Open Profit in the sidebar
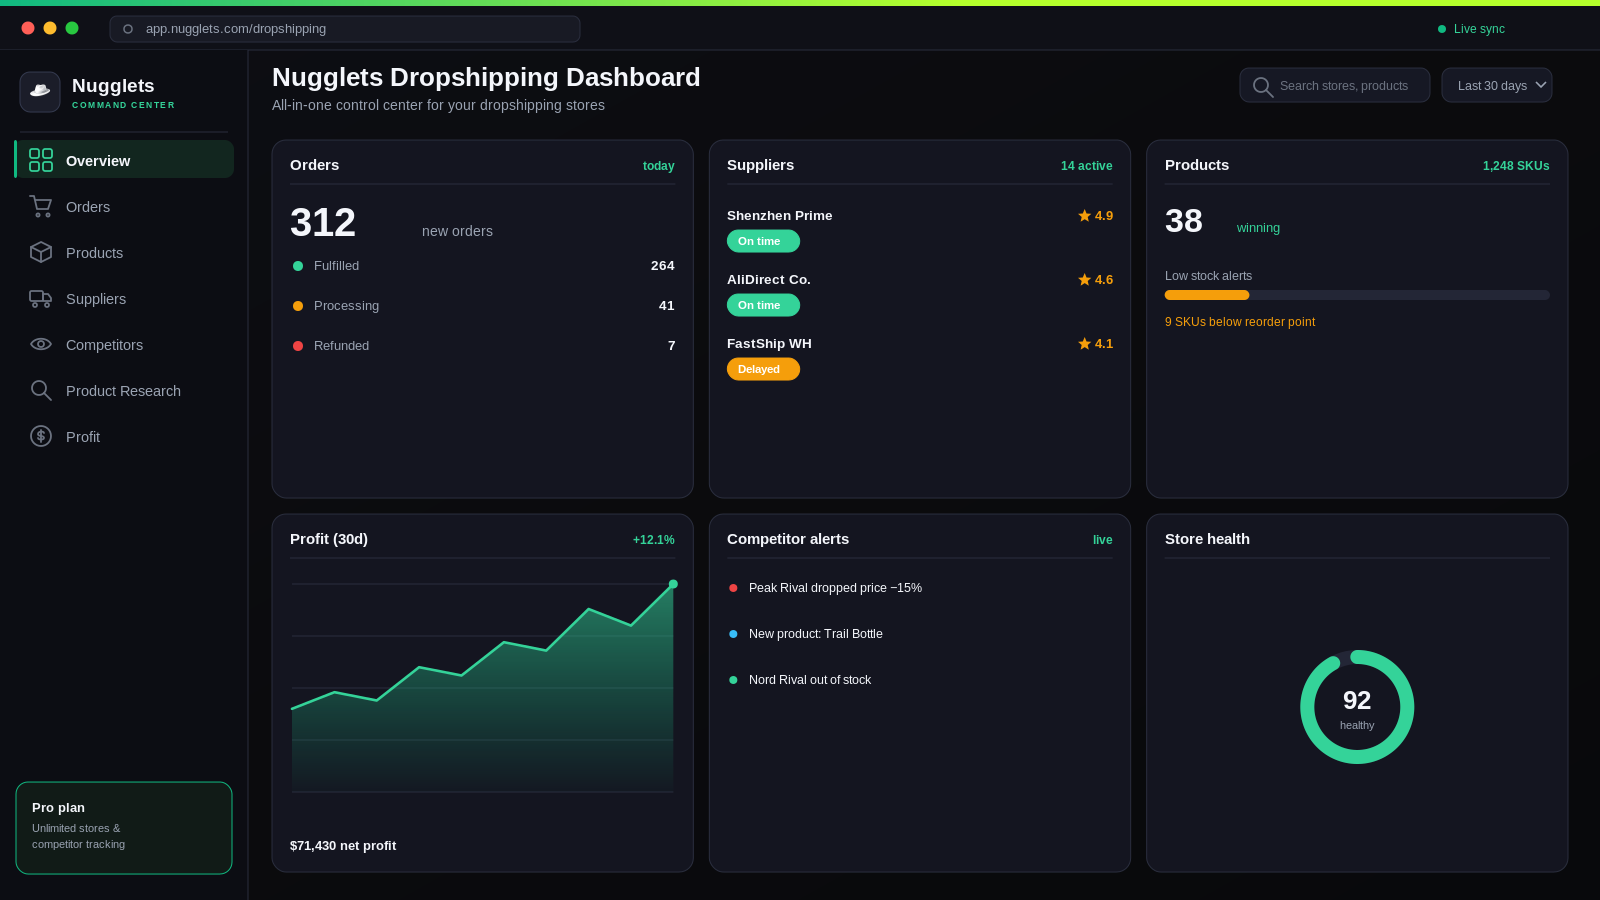1600x900 pixels. point(124,435)
